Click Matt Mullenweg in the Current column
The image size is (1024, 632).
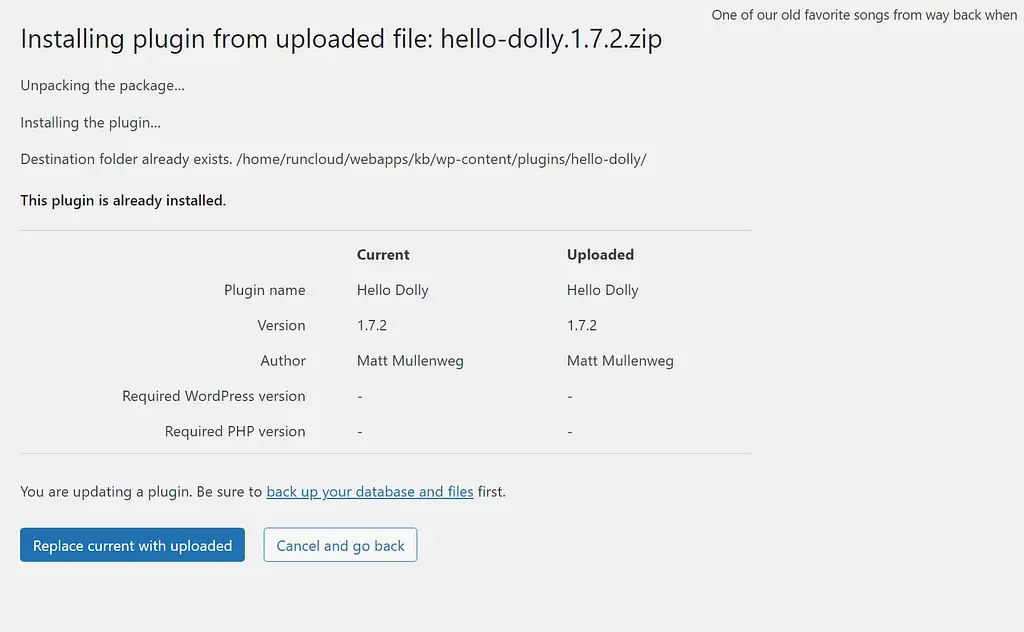(x=410, y=360)
